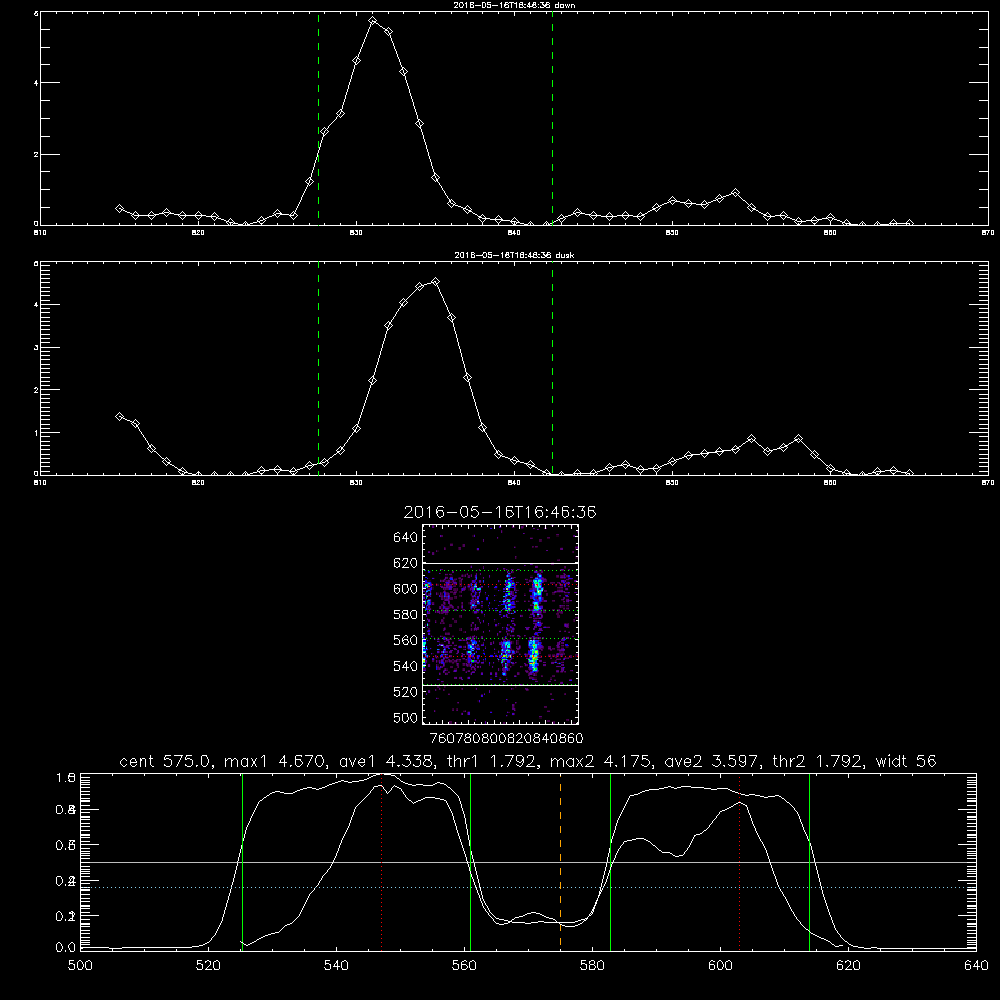
Task: Click the green vertical line near 614 in bottom plot
Action: (809, 861)
